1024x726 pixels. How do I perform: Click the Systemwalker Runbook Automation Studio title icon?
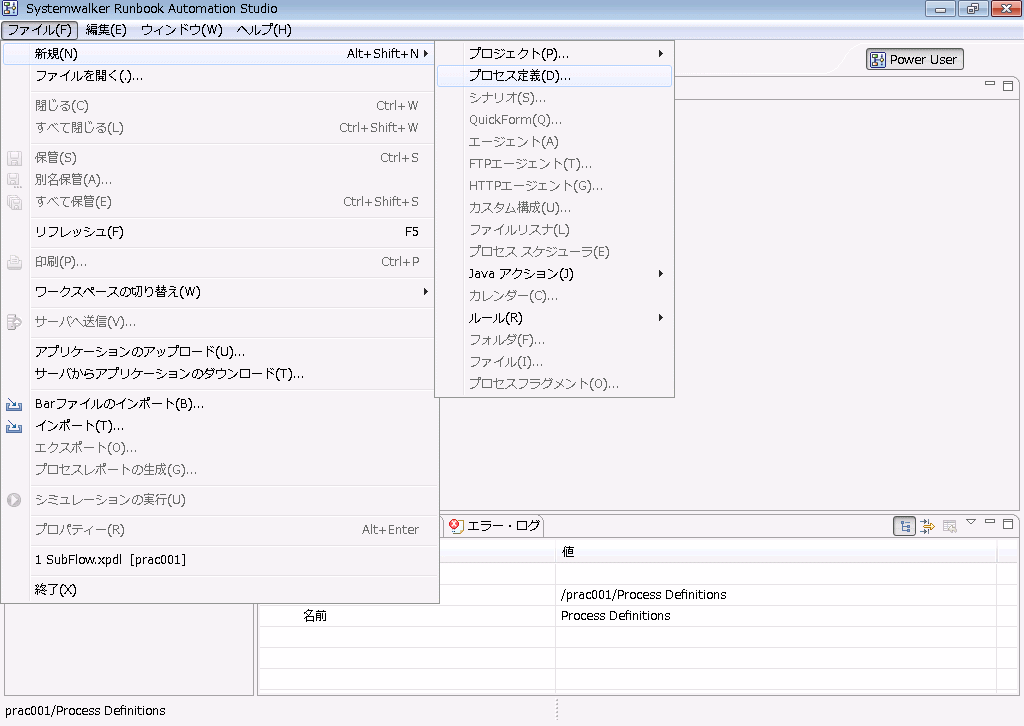click(10, 8)
